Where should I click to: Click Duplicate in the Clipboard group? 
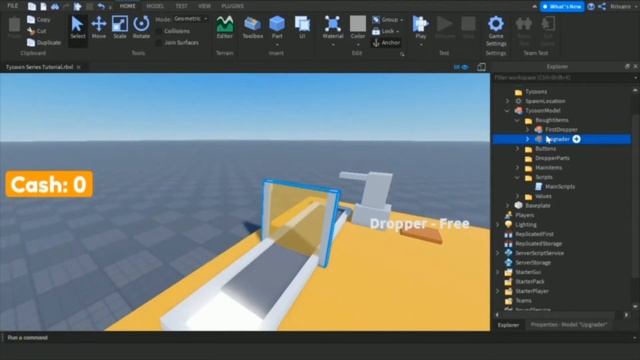[44, 42]
